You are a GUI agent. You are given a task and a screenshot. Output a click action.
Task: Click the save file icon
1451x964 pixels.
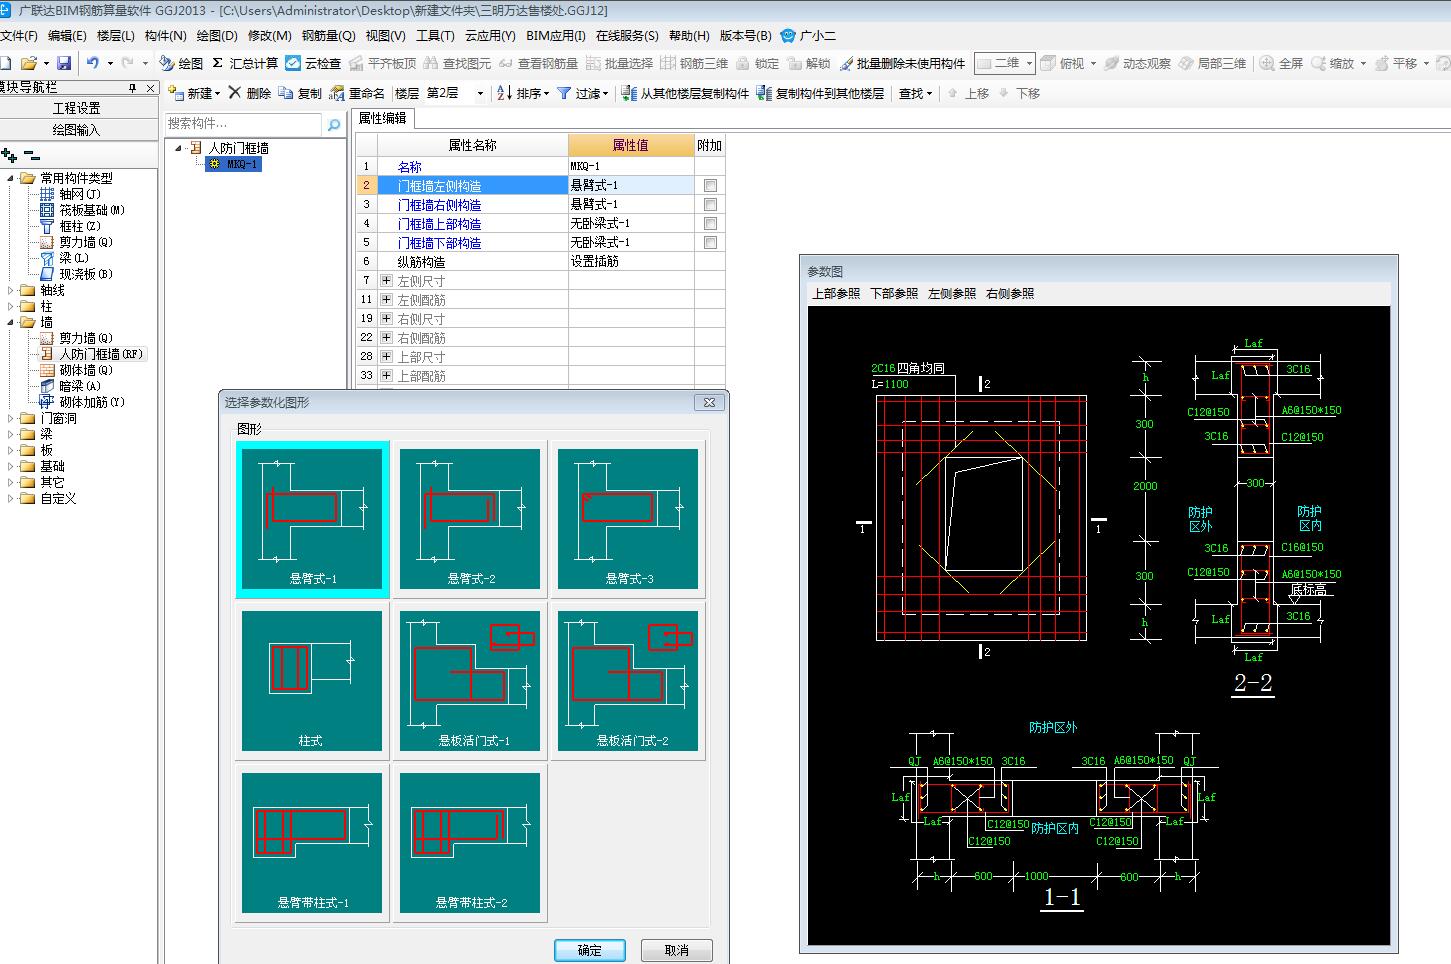point(64,63)
